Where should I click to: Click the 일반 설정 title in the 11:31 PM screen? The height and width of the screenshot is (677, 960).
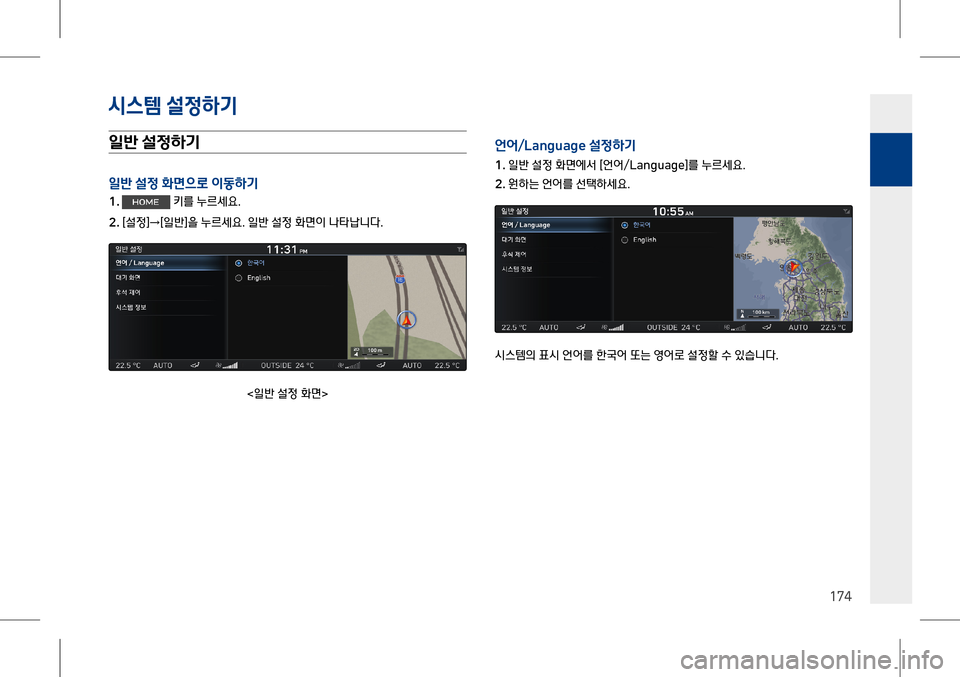[129, 249]
